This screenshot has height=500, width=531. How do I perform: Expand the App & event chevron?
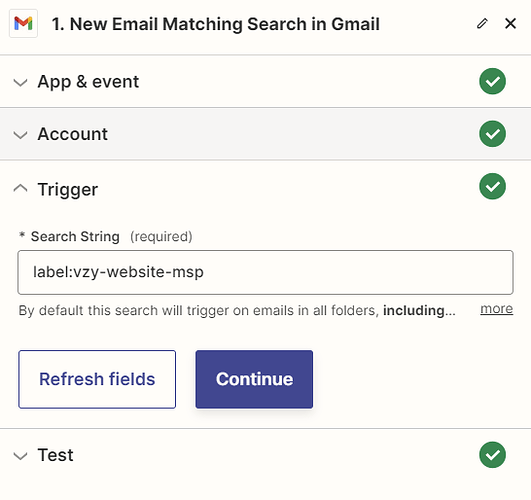tap(20, 82)
